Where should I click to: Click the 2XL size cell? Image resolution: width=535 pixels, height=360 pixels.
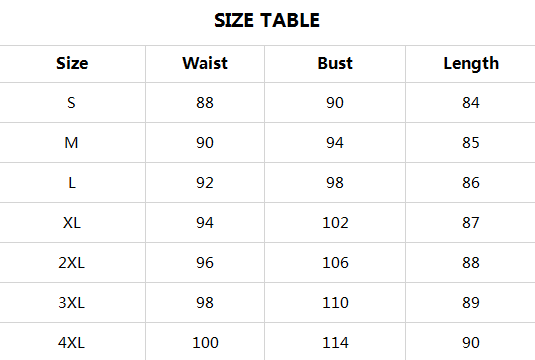pos(71,263)
